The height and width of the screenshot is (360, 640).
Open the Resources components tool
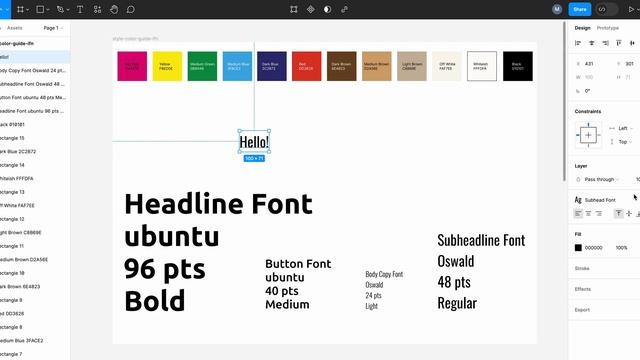coord(97,9)
